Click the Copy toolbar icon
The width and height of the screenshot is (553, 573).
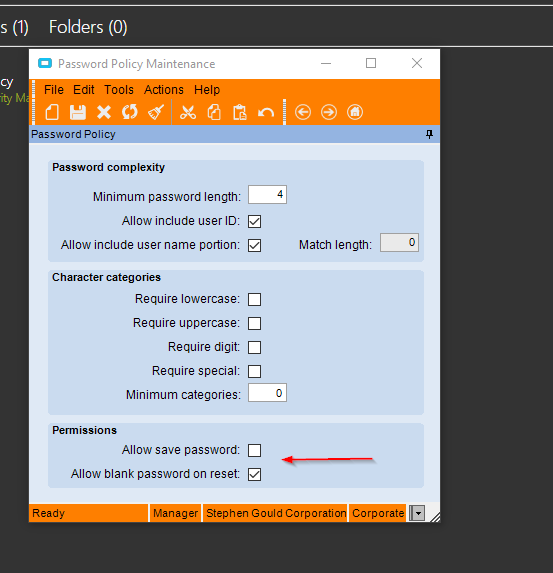[x=214, y=112]
